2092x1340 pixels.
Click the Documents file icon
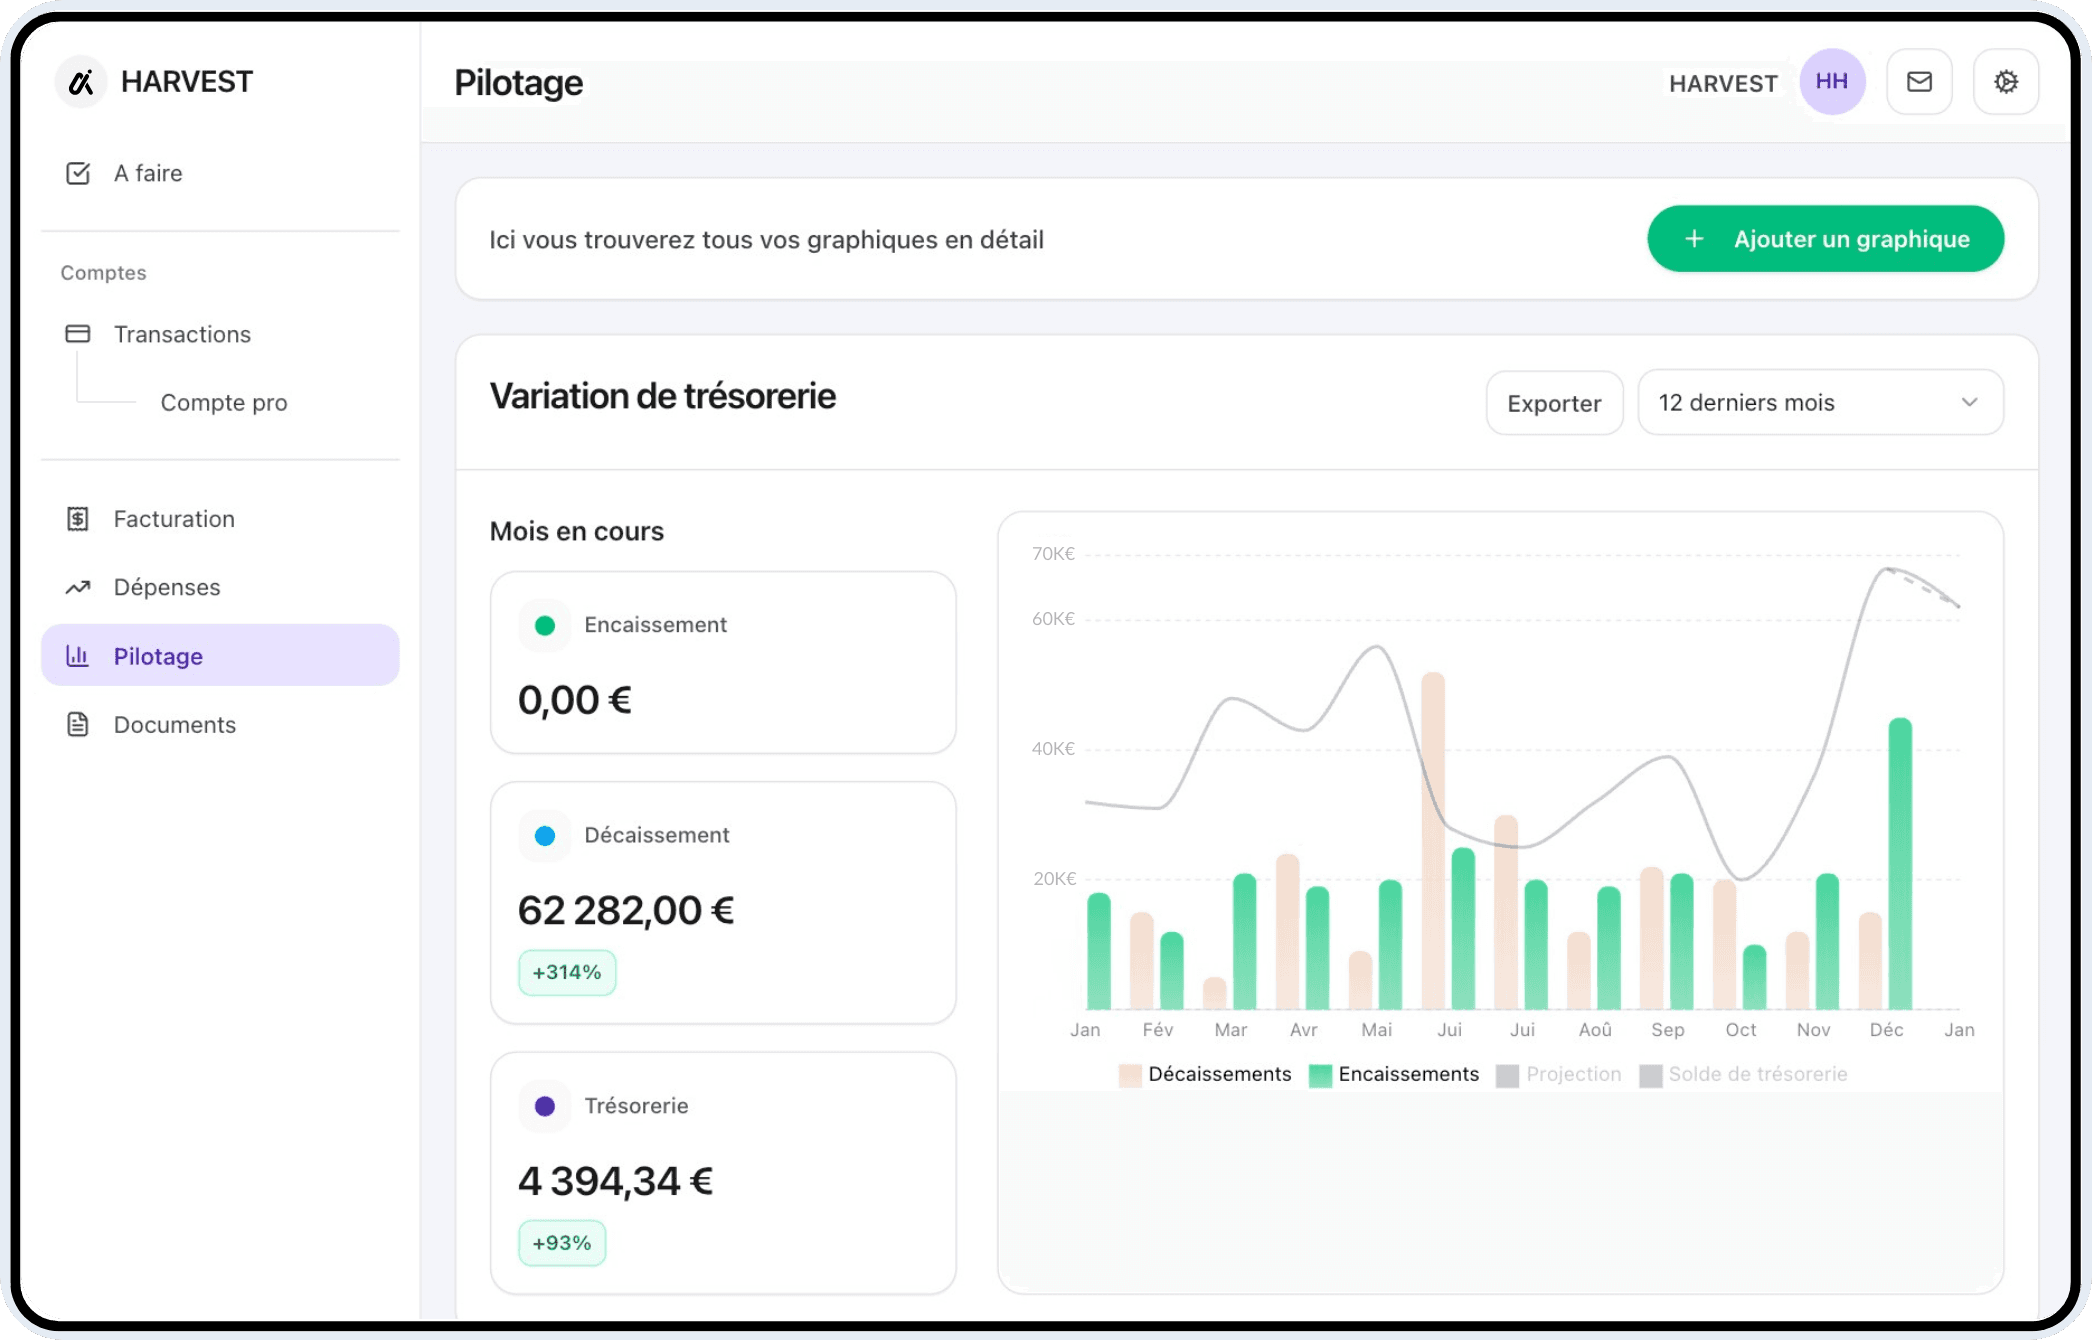(x=78, y=725)
